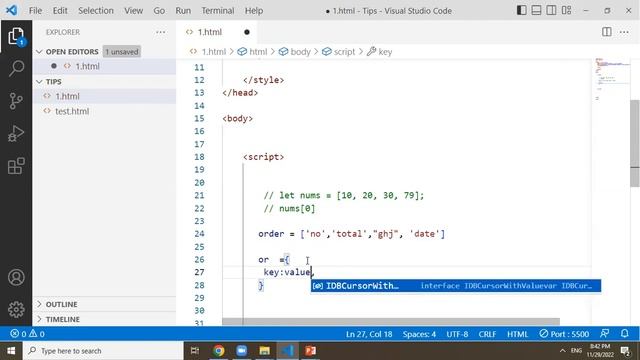Open editor More Actions ellipsis
640x360 pixels.
pyautogui.click(x=624, y=32)
